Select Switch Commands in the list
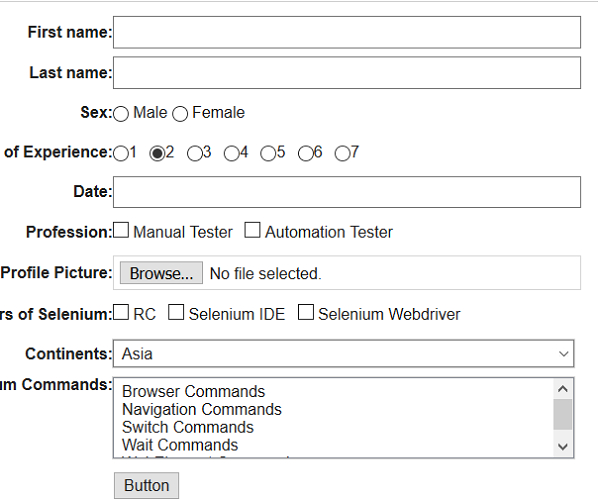600x500 pixels. click(188, 427)
